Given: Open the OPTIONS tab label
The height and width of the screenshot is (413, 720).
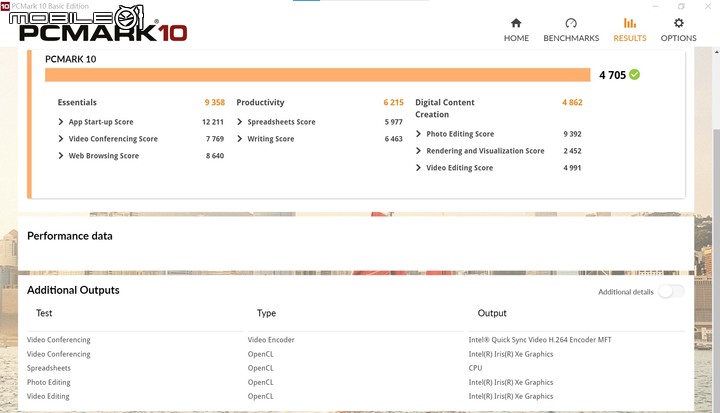Looking at the screenshot, I should click(x=679, y=38).
